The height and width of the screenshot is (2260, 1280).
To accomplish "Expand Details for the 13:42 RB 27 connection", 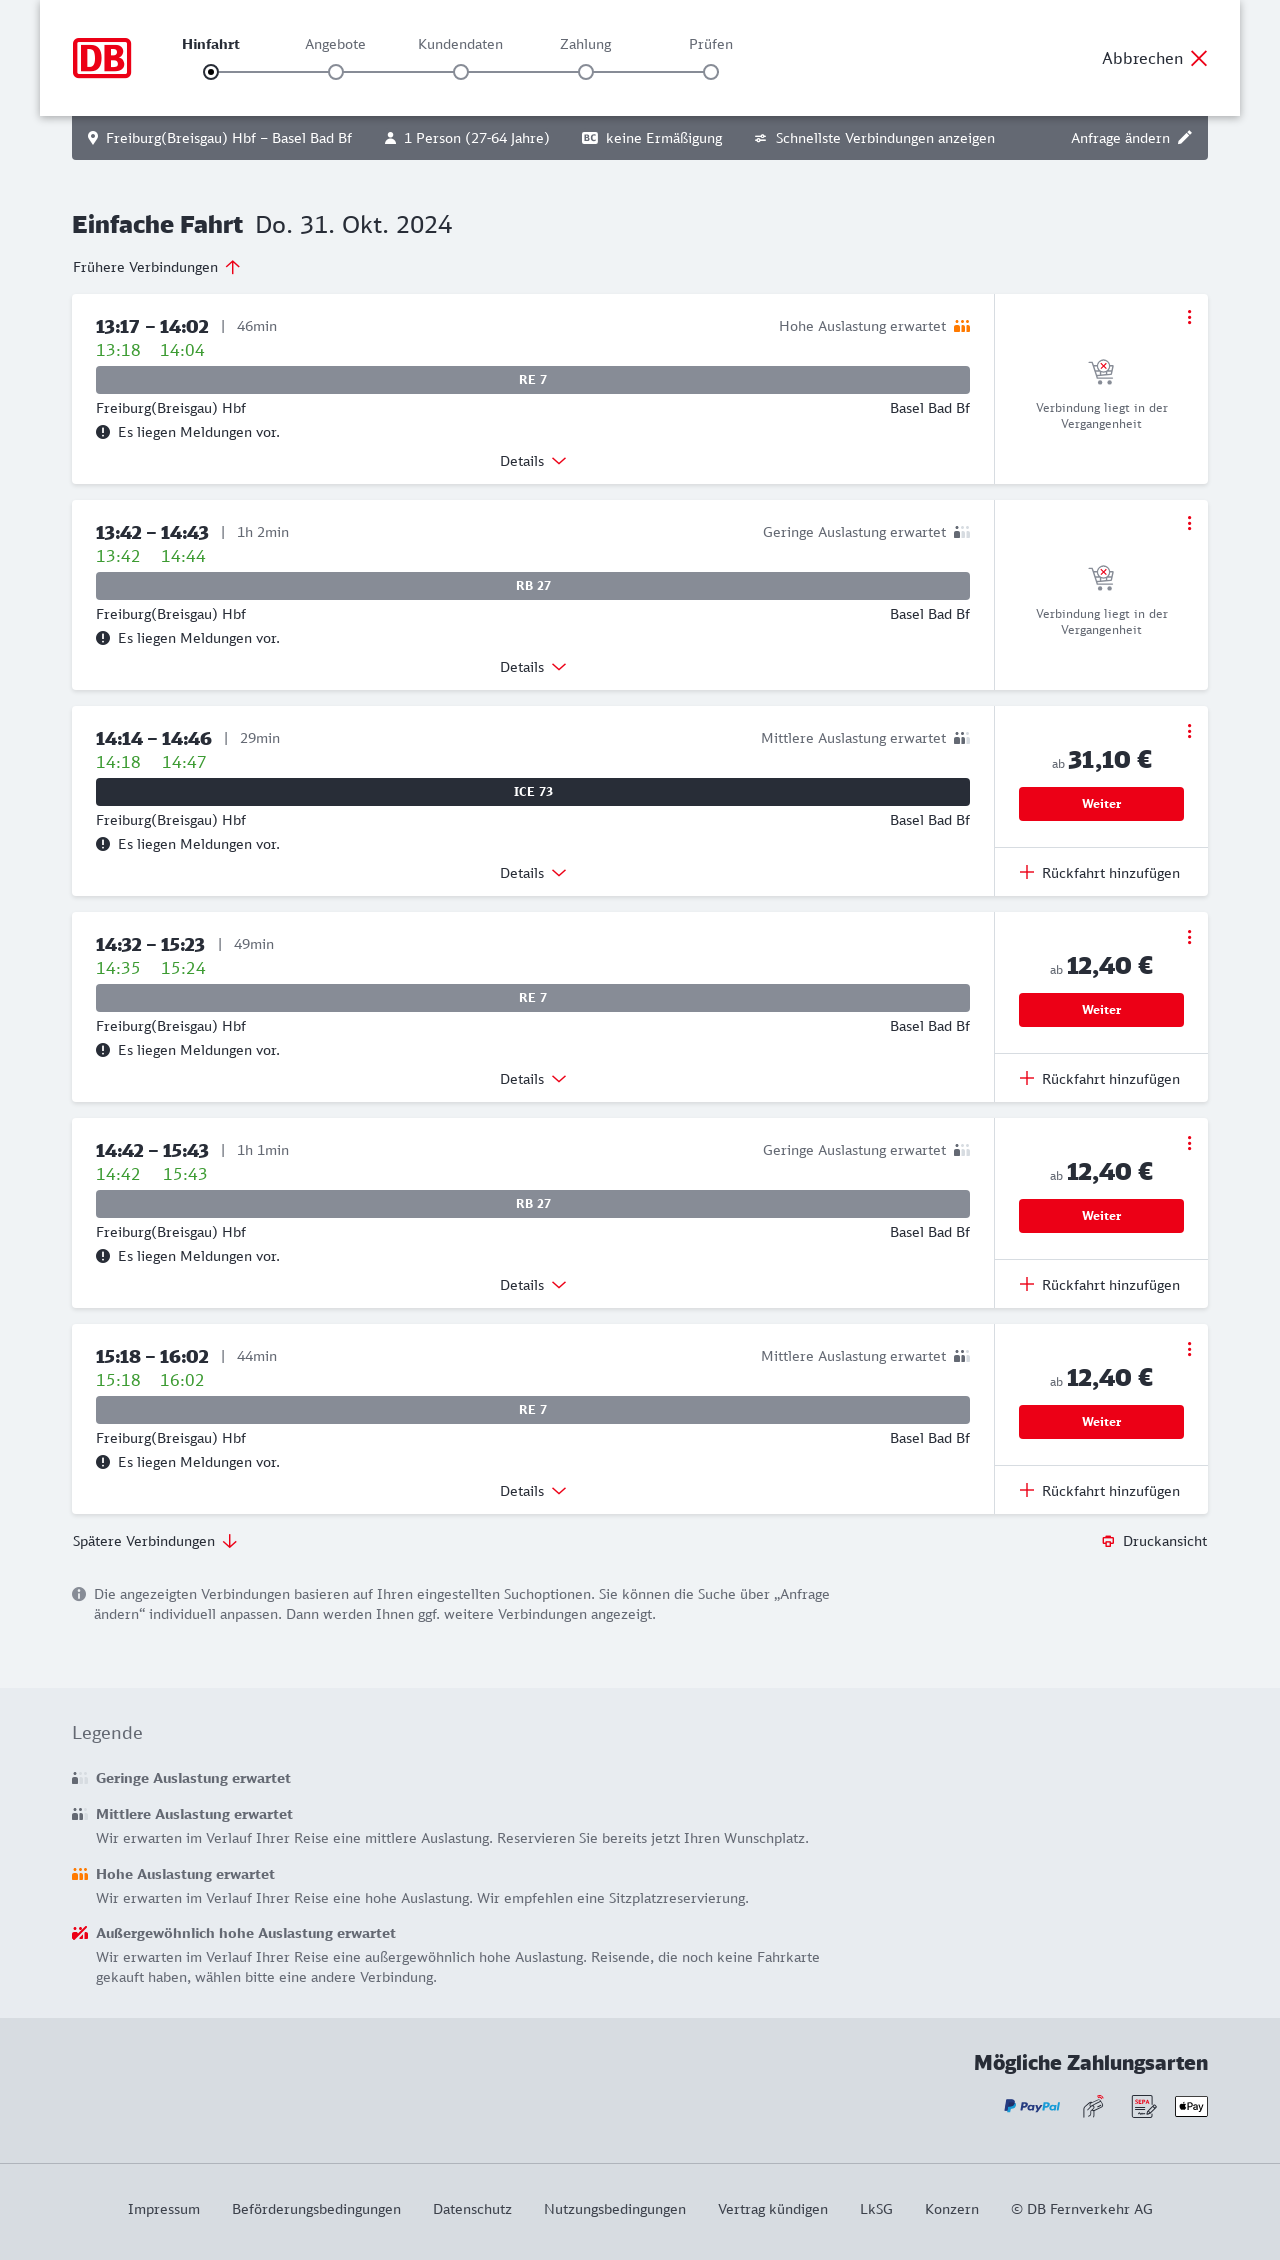I will (x=533, y=667).
